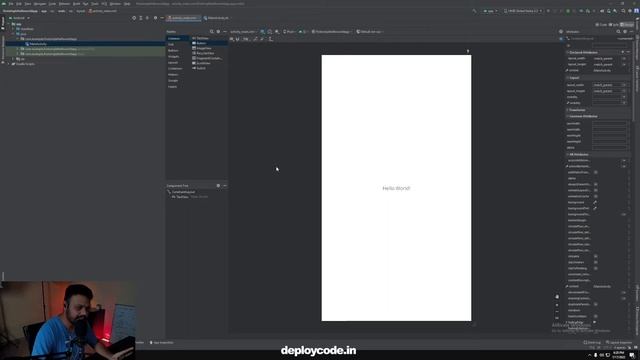Switch to MainActivity.kt editor tab
The image size is (640, 360).
coord(216,18)
